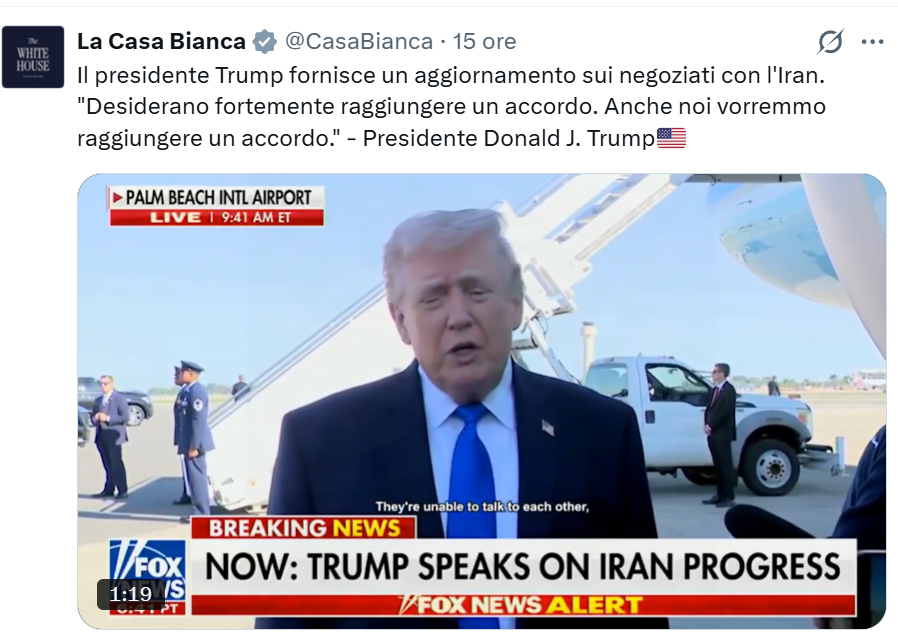The image size is (898, 632).
Task: Open the White House profile avatar
Action: click(x=33, y=57)
